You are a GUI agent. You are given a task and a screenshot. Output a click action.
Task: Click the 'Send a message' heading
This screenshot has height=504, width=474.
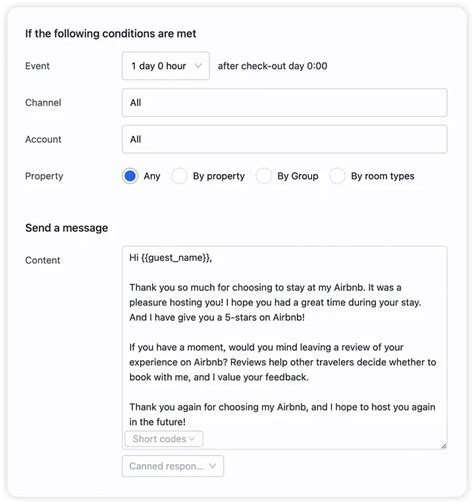67,228
